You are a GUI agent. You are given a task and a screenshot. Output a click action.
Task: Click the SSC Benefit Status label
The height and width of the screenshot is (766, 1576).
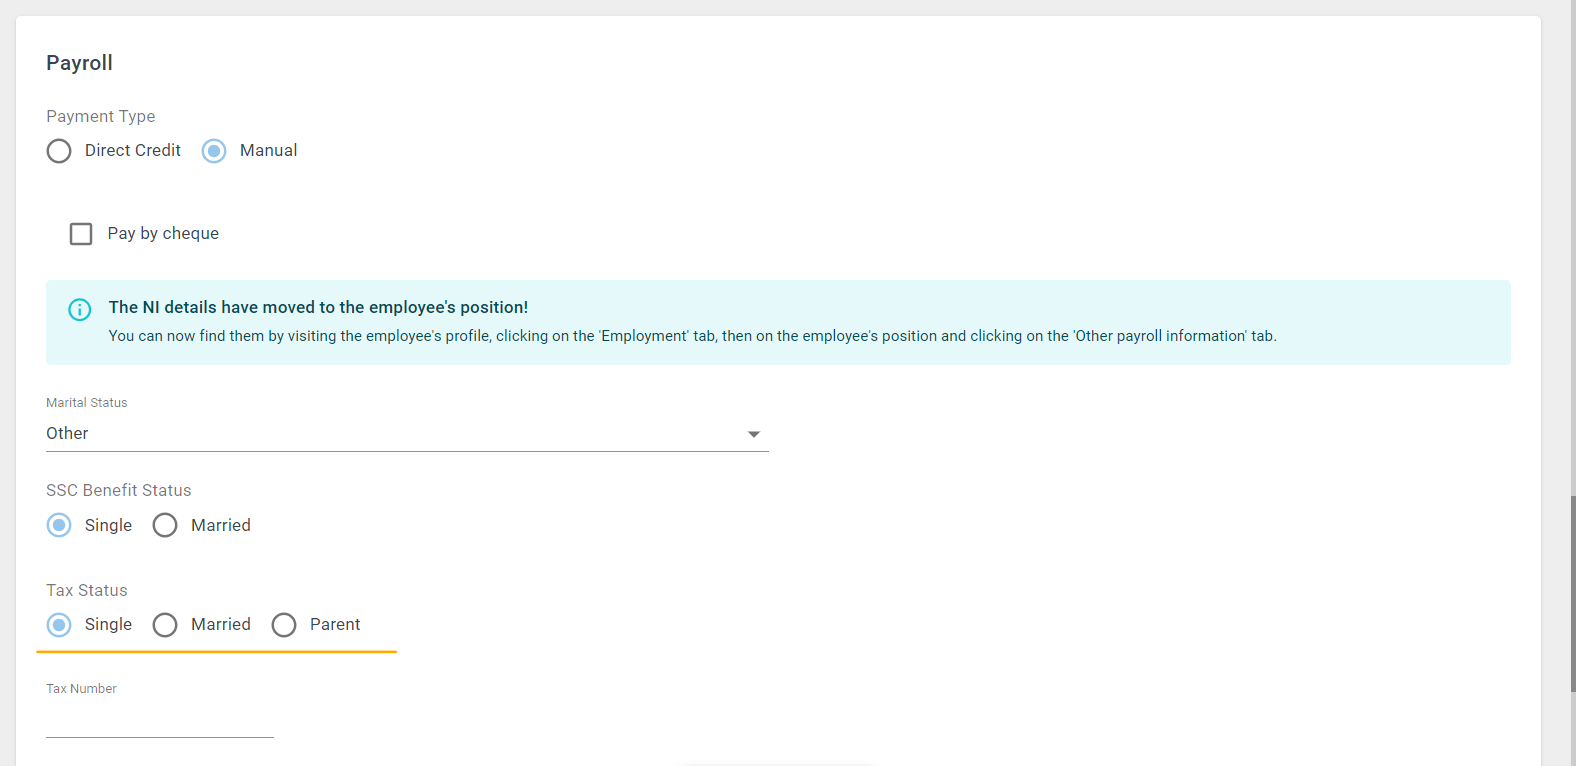[119, 490]
